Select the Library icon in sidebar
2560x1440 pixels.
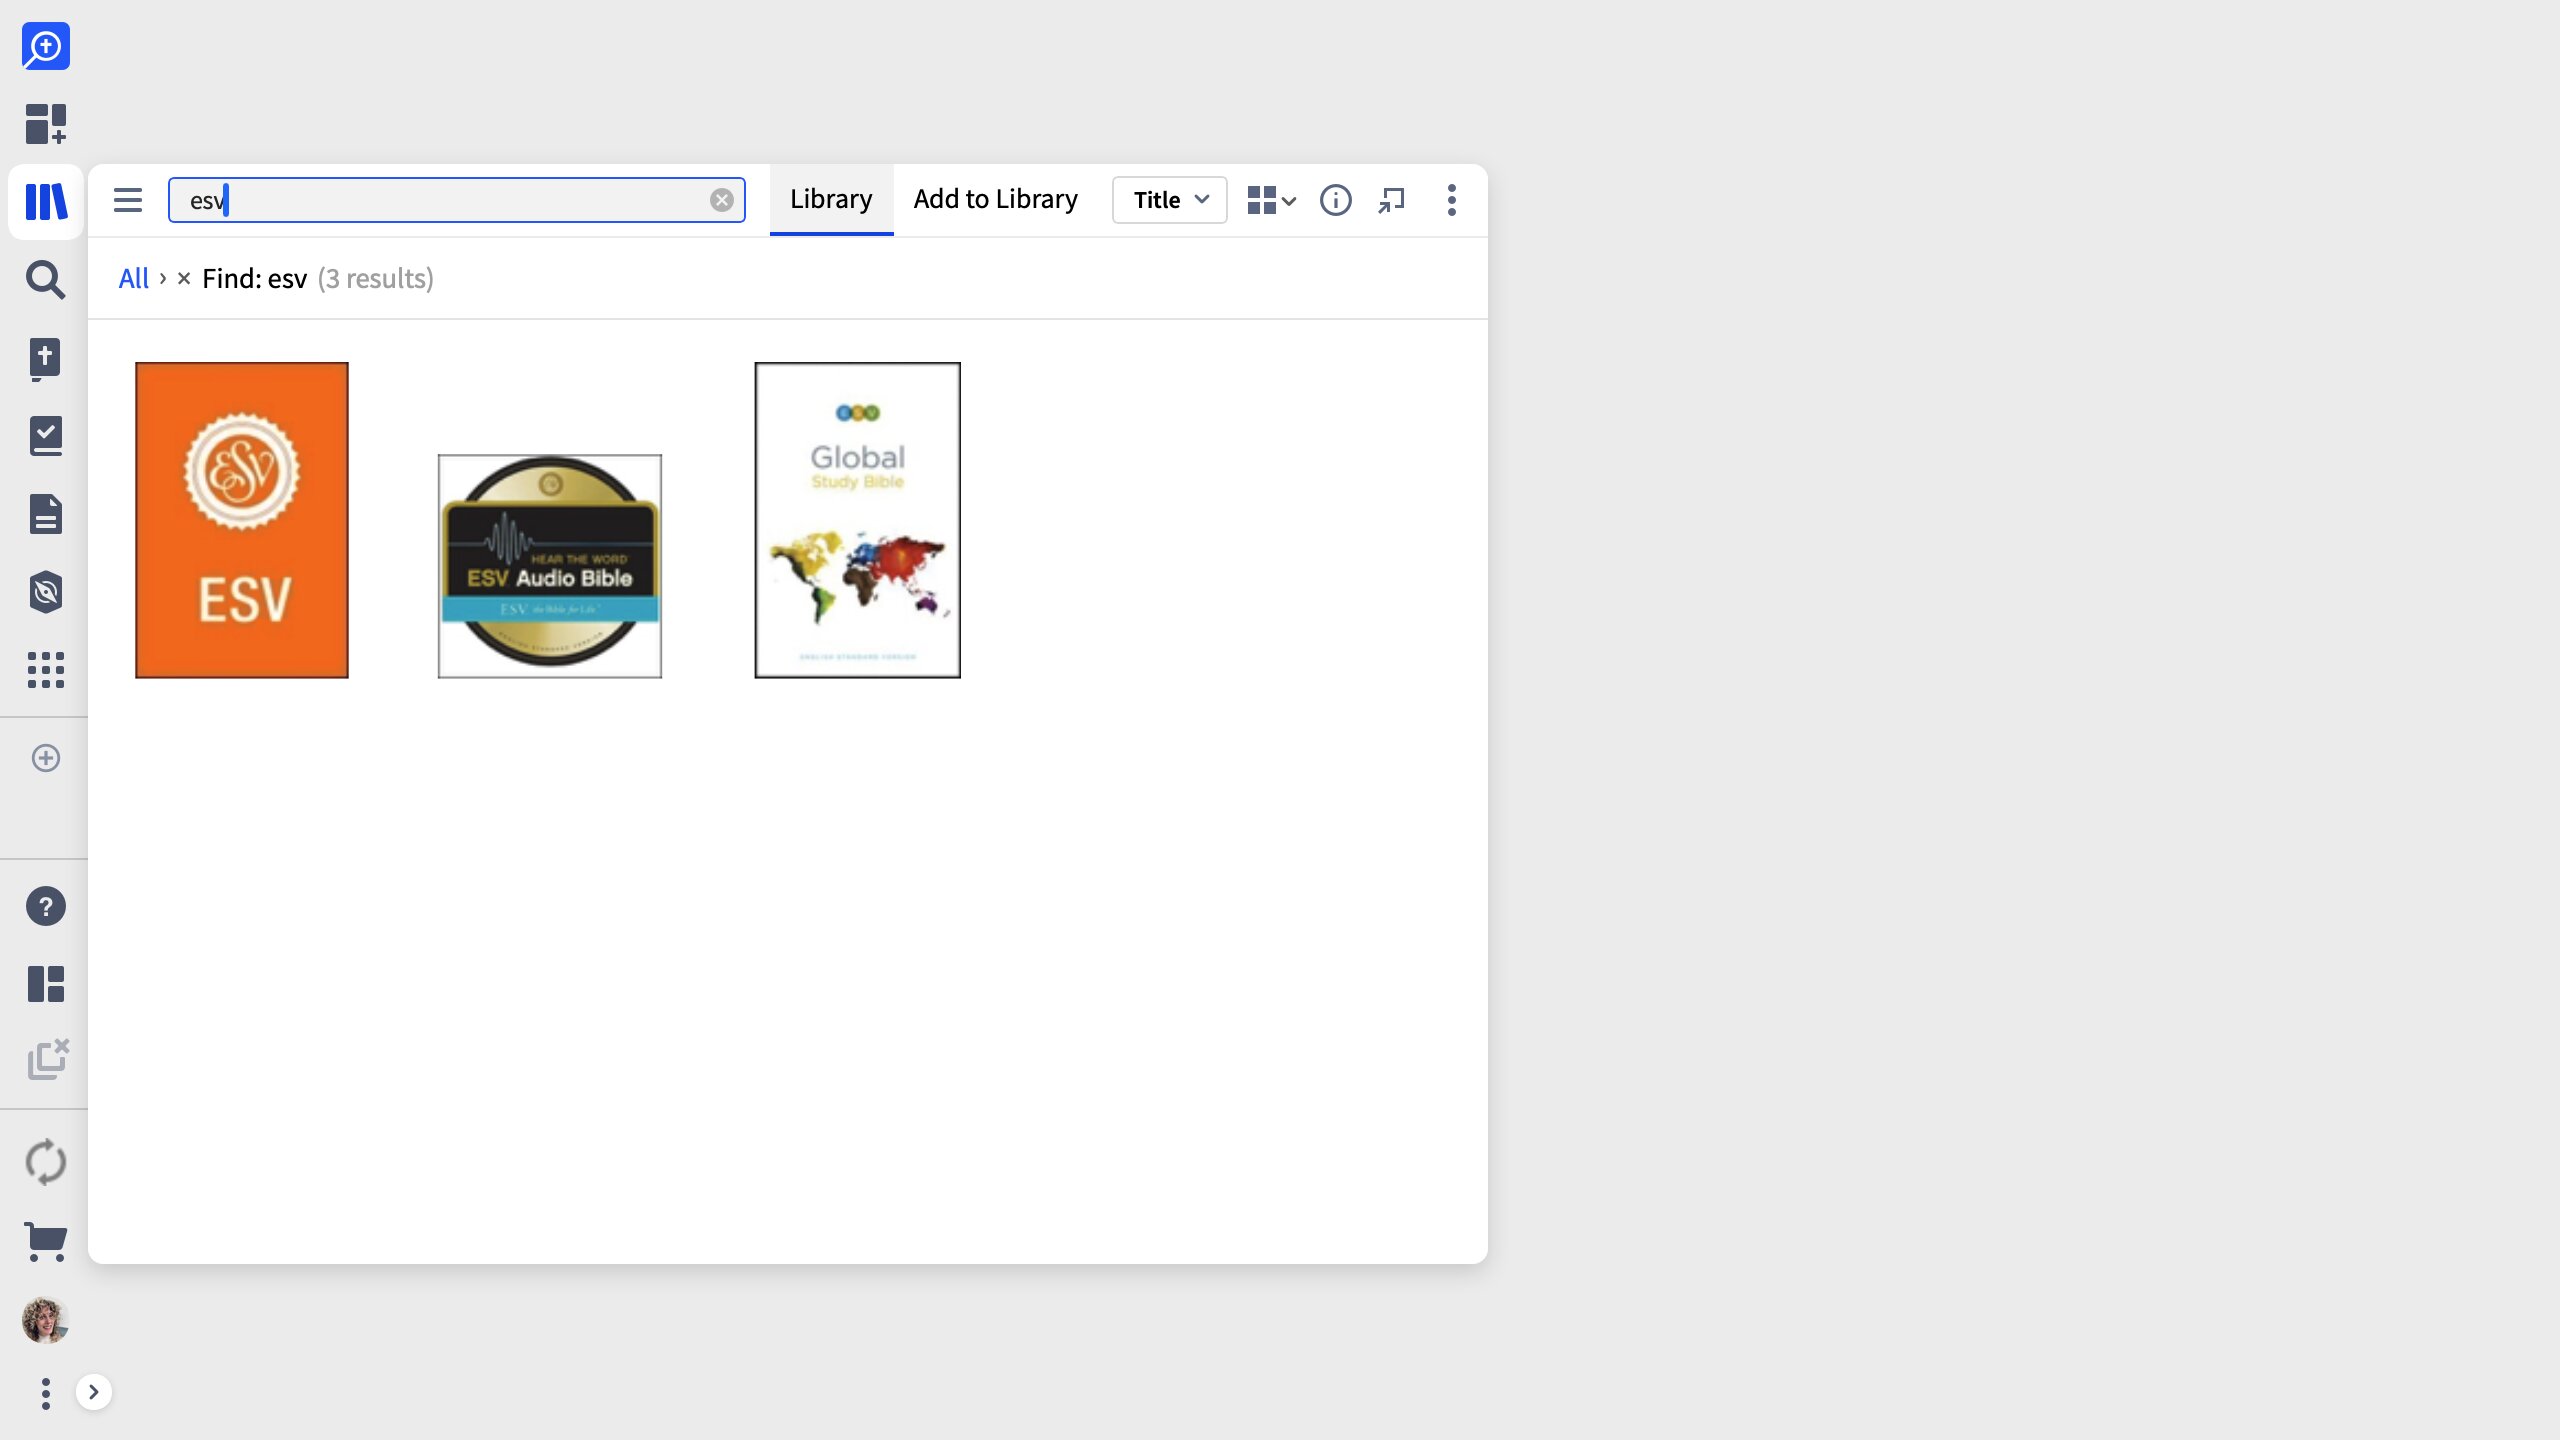pos(46,202)
